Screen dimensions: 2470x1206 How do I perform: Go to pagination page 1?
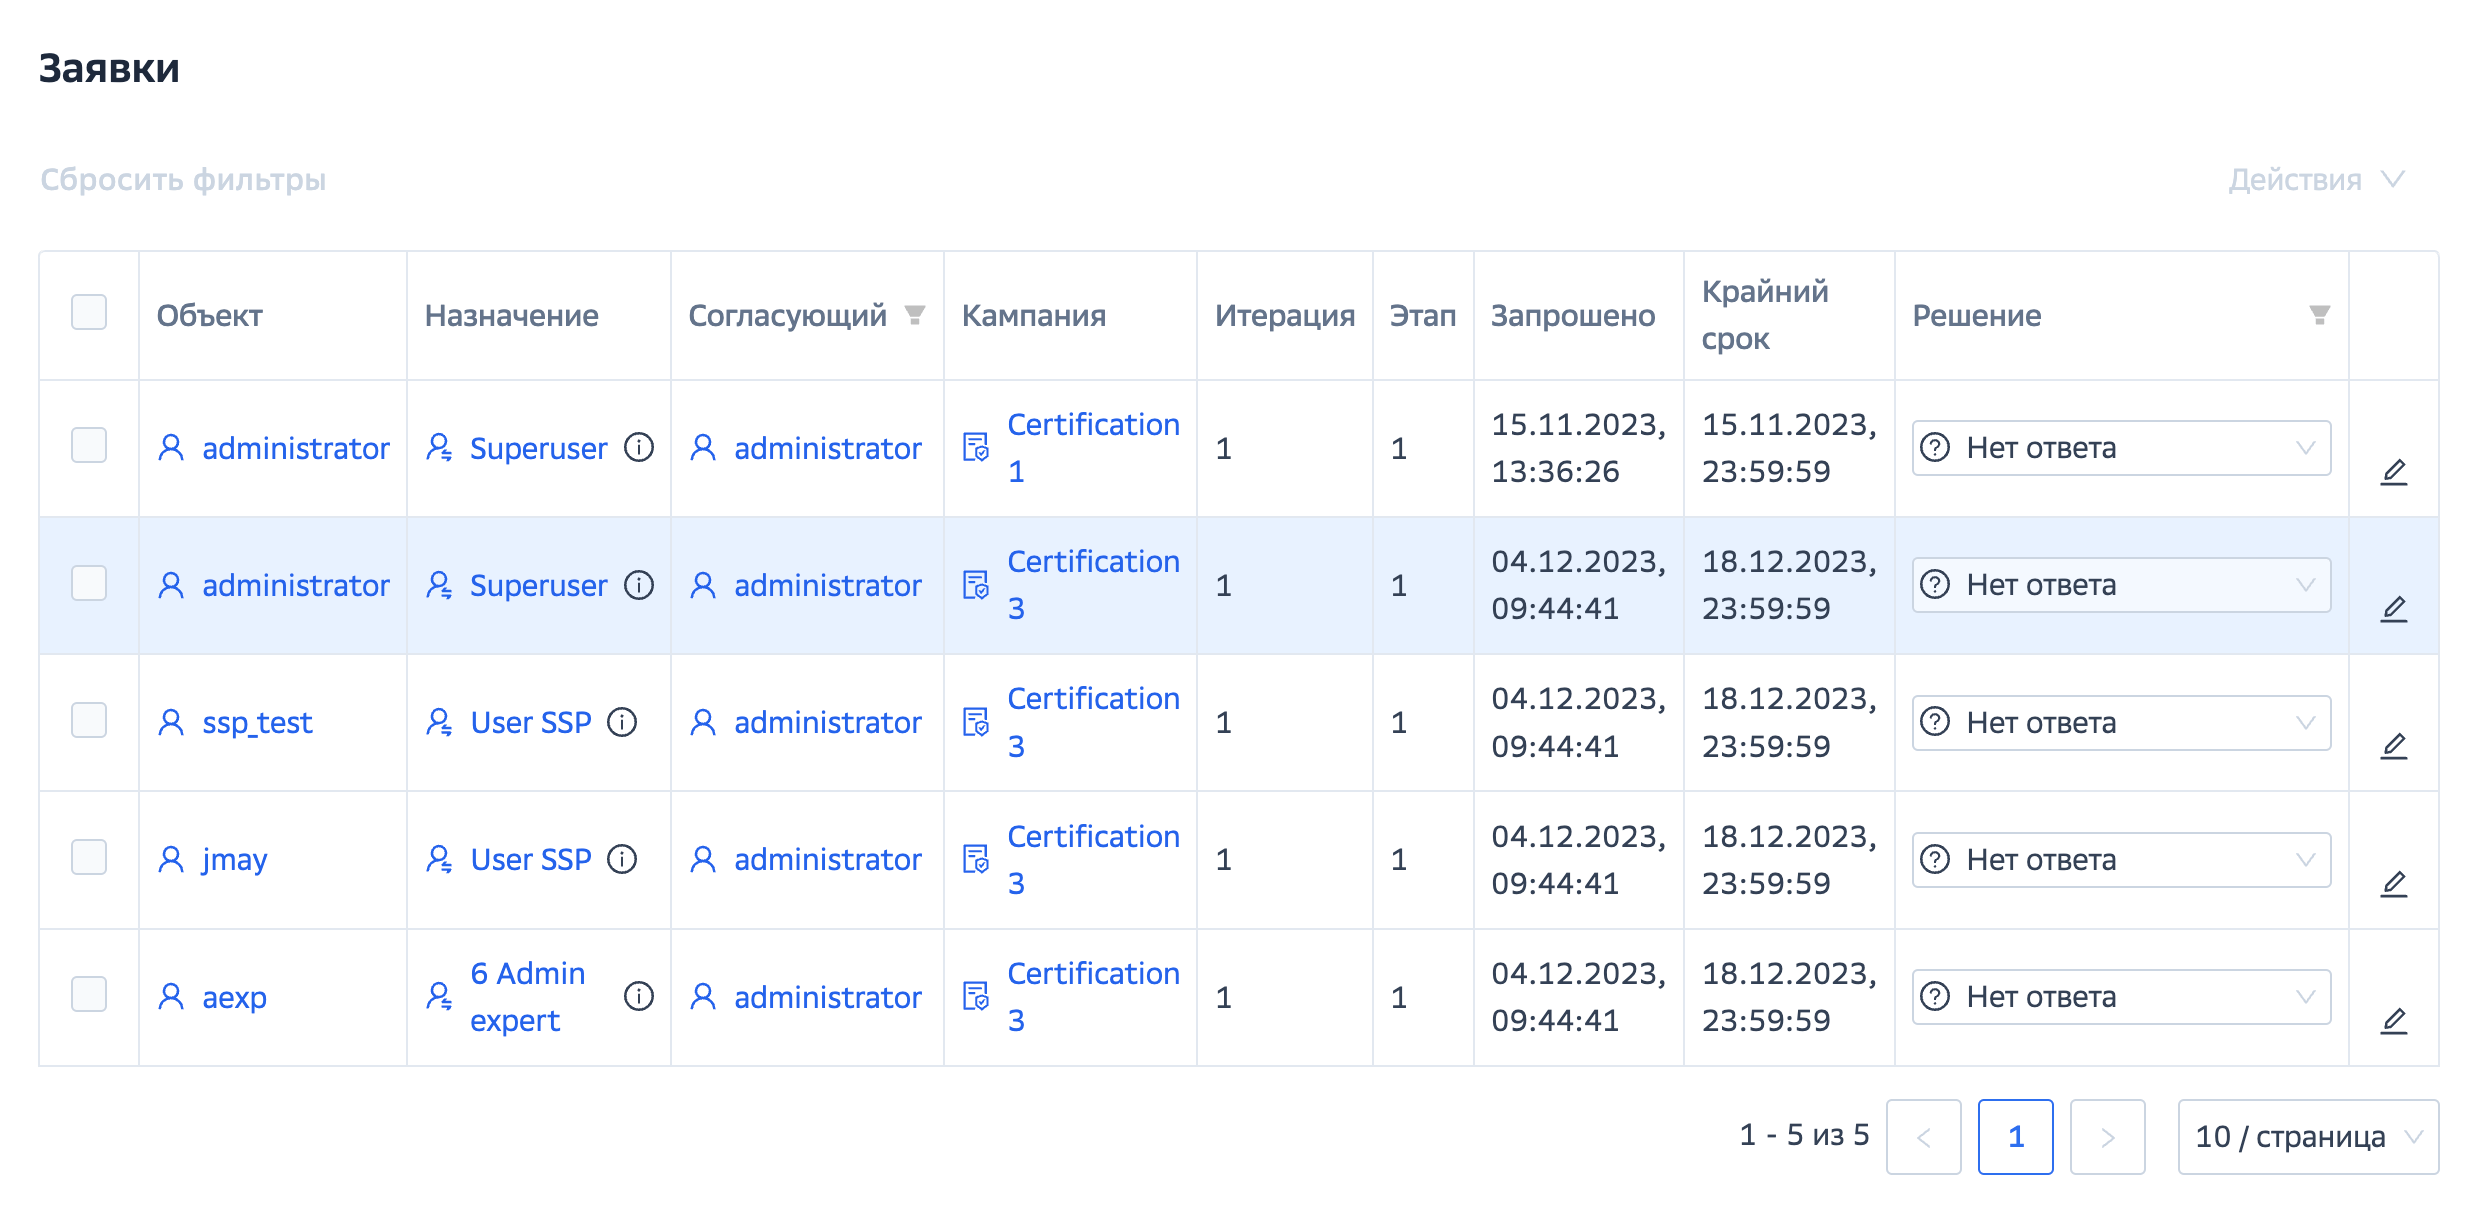click(x=2015, y=1137)
